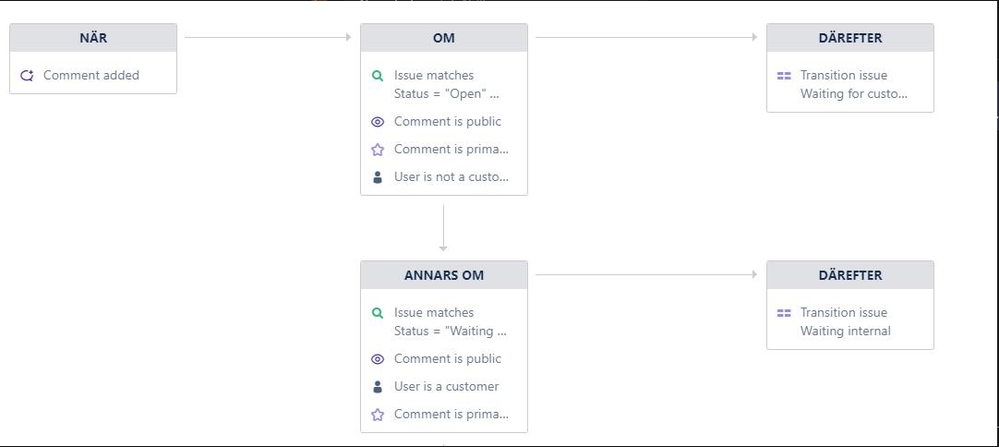The width and height of the screenshot is (999, 447).
Task: Click the eye icon in OM block
Action: point(377,122)
